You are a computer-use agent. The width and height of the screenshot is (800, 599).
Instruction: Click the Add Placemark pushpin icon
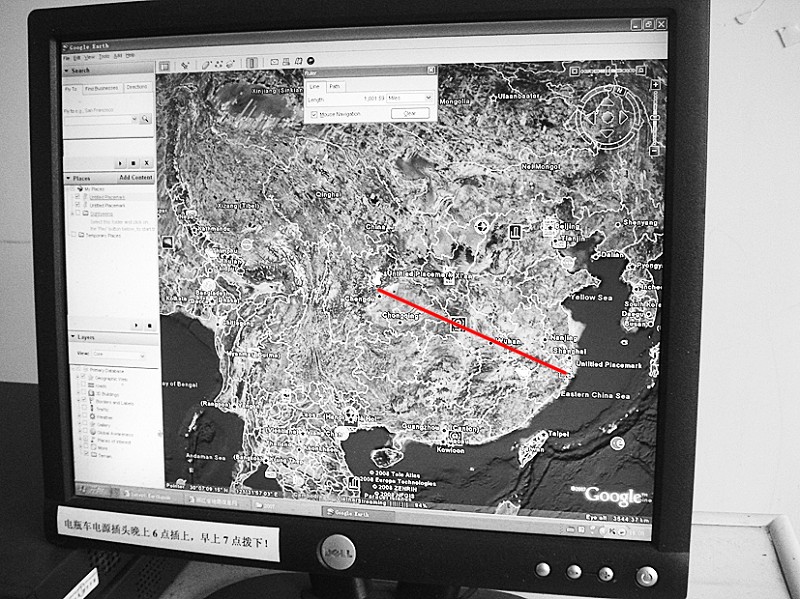tap(186, 65)
